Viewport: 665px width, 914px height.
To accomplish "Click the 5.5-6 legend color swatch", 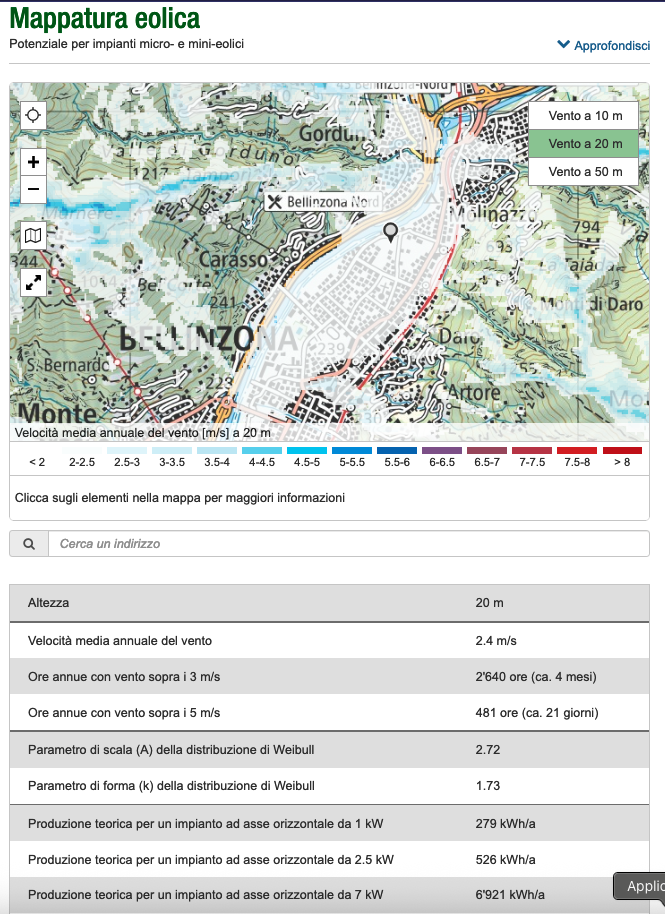I will click(397, 451).
